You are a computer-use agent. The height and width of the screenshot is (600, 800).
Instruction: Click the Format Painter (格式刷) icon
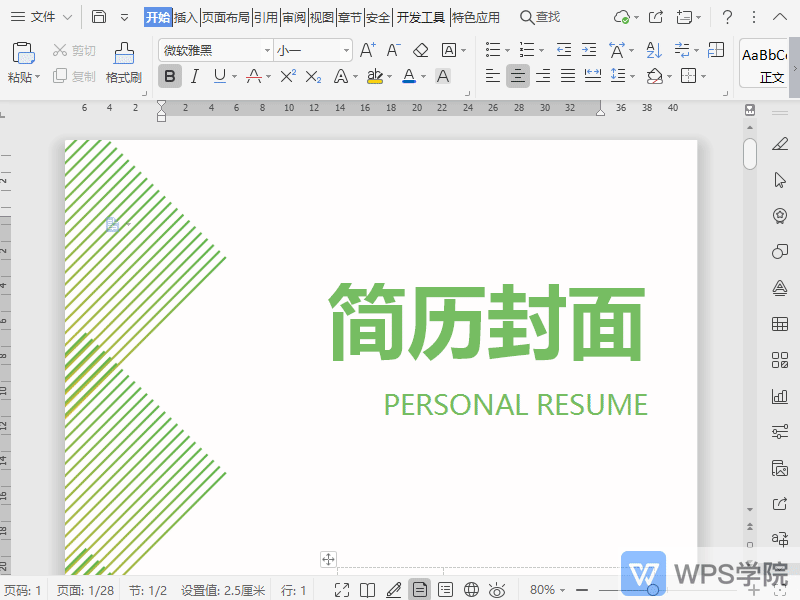(123, 54)
